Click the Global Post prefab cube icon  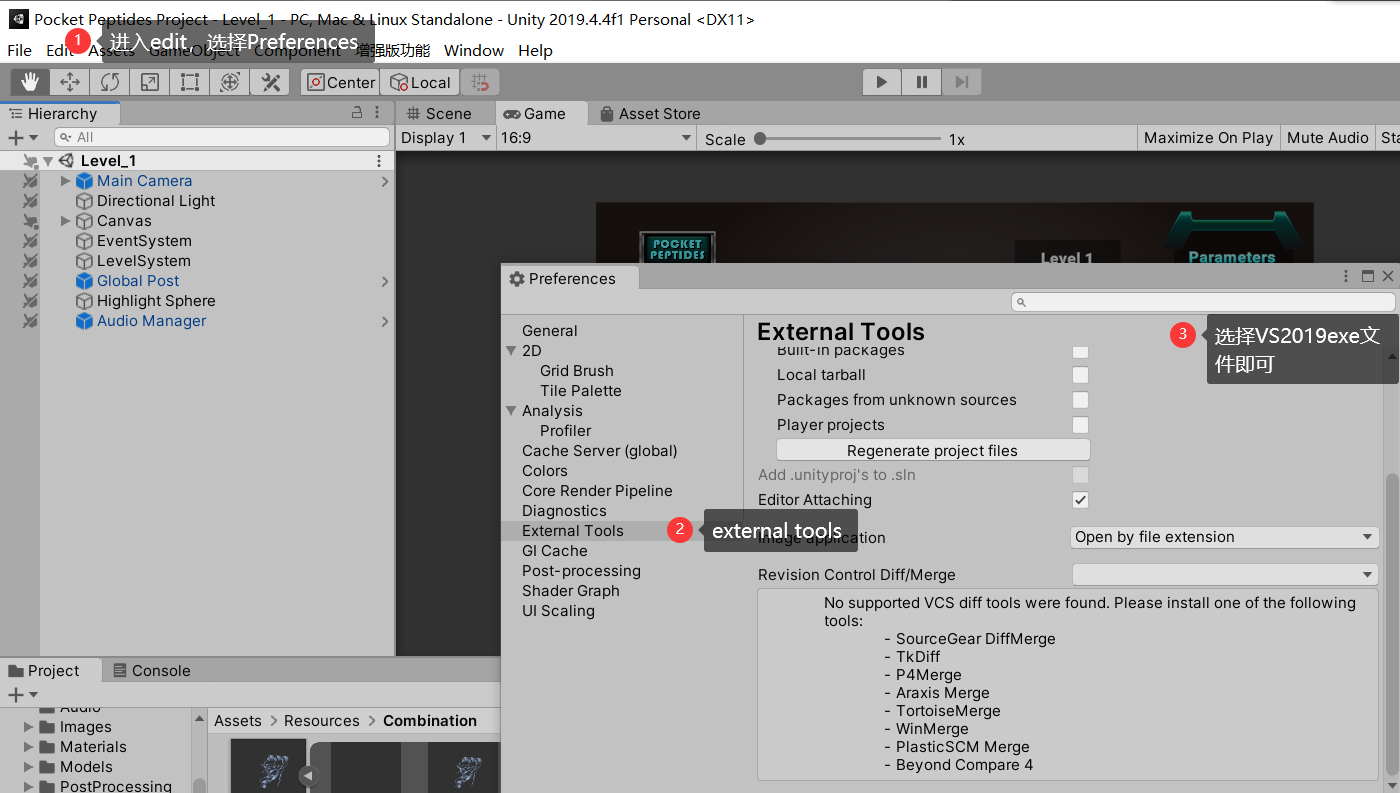click(84, 281)
